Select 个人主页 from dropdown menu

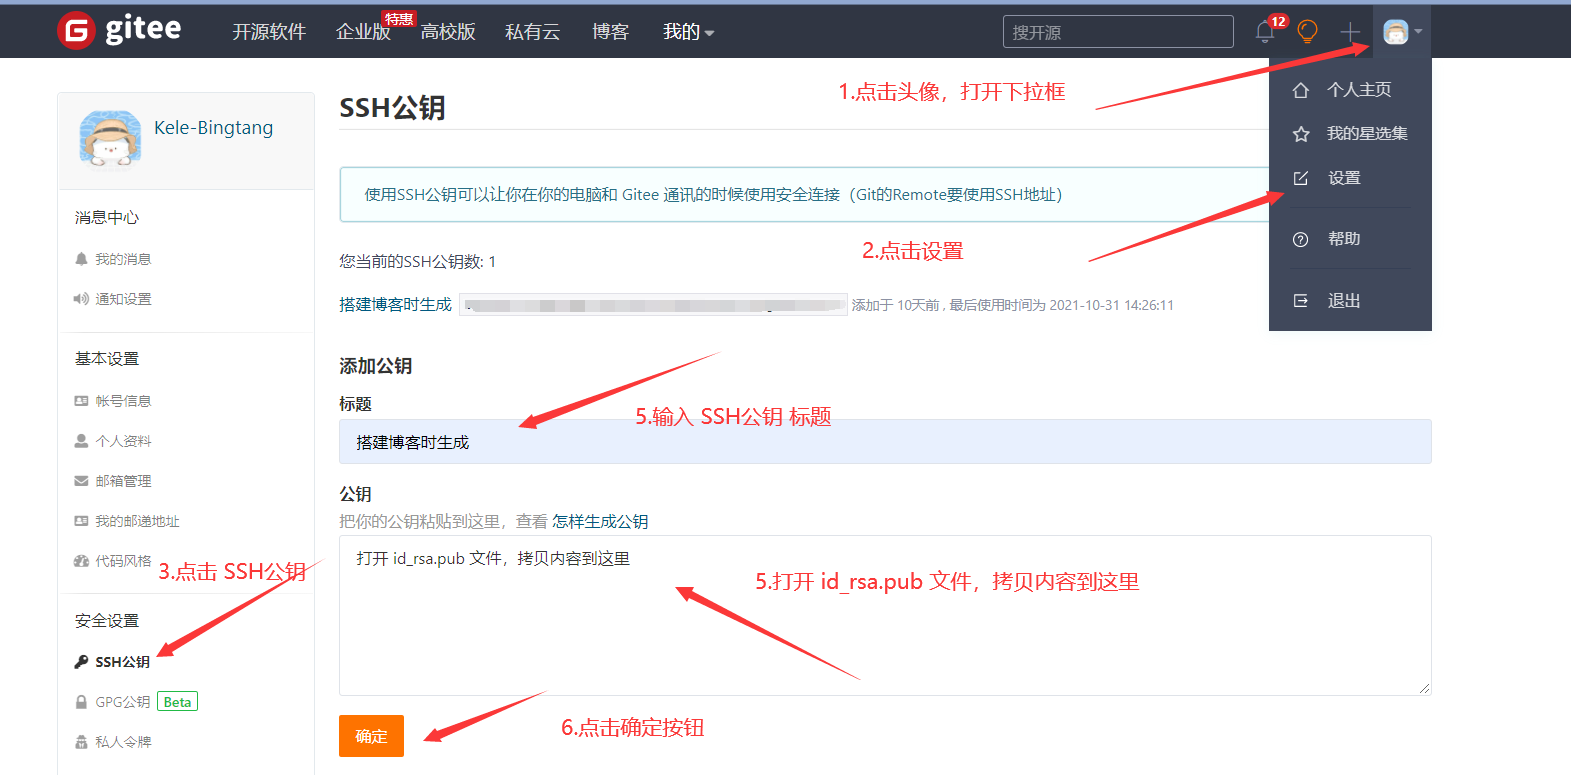(1358, 90)
